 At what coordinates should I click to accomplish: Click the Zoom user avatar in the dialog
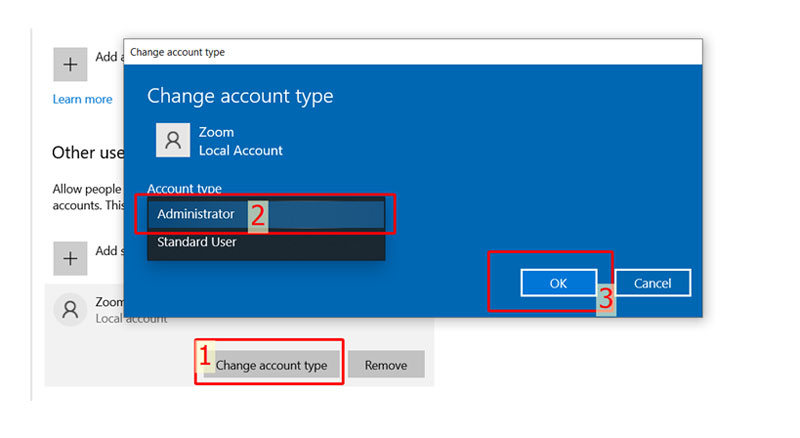173,141
